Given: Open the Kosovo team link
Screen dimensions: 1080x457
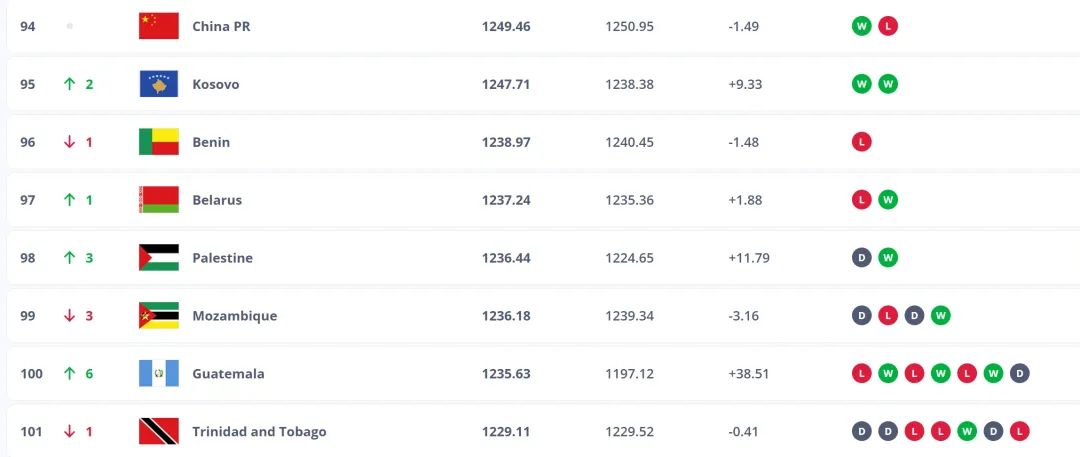Looking at the screenshot, I should 215,84.
